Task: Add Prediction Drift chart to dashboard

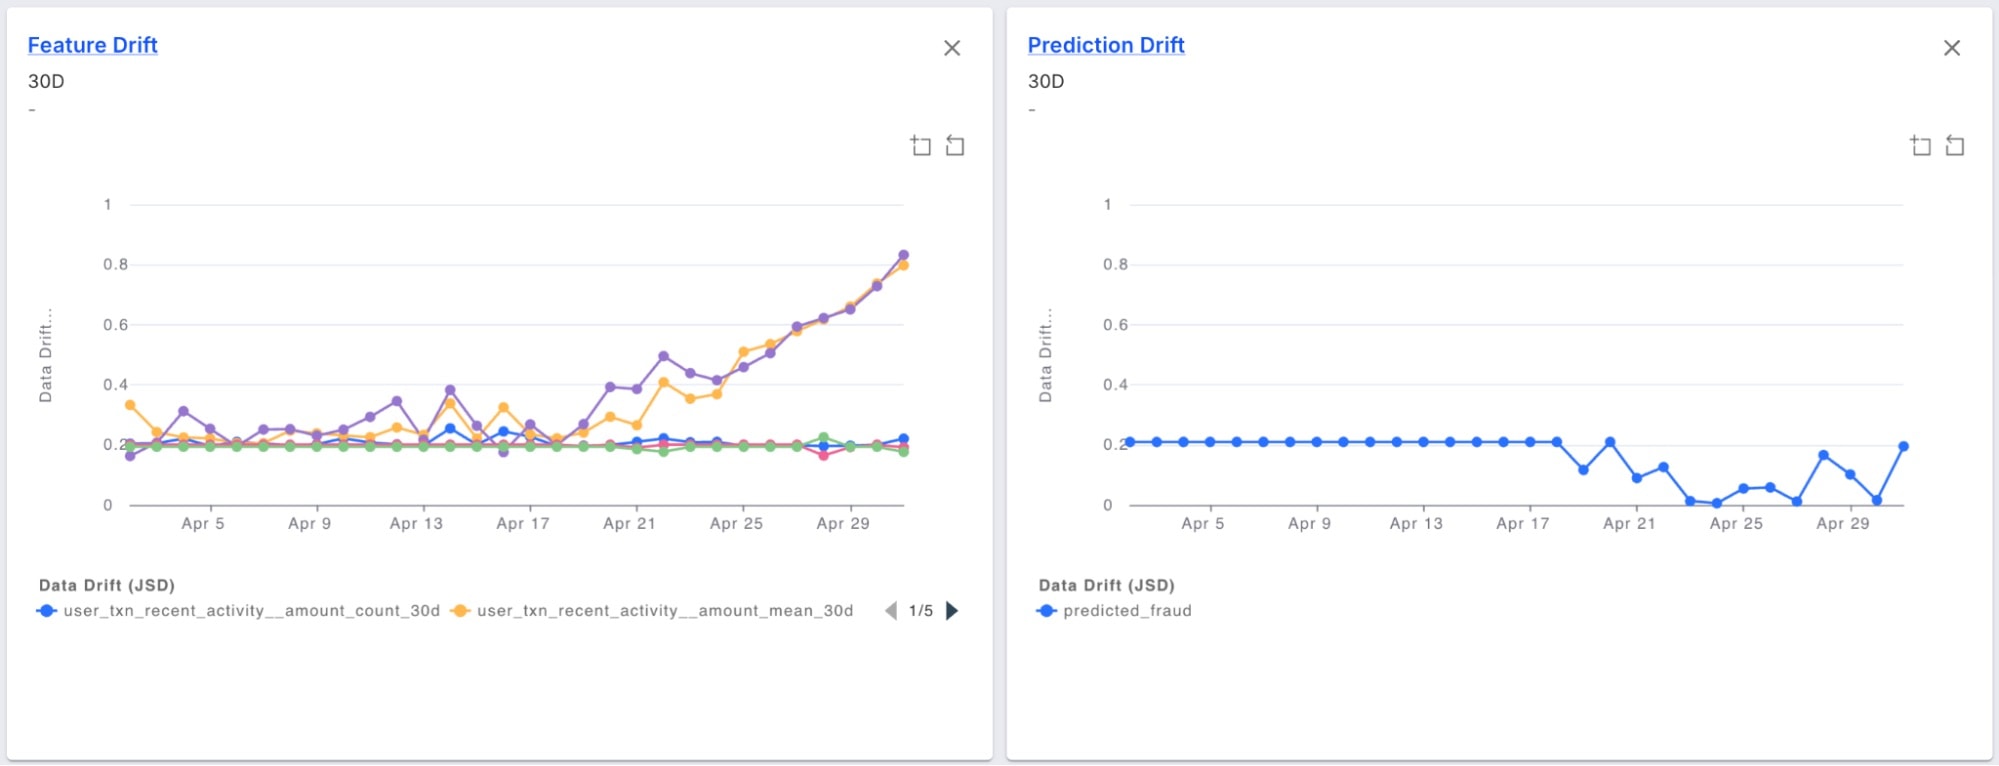Action: [x=1920, y=145]
